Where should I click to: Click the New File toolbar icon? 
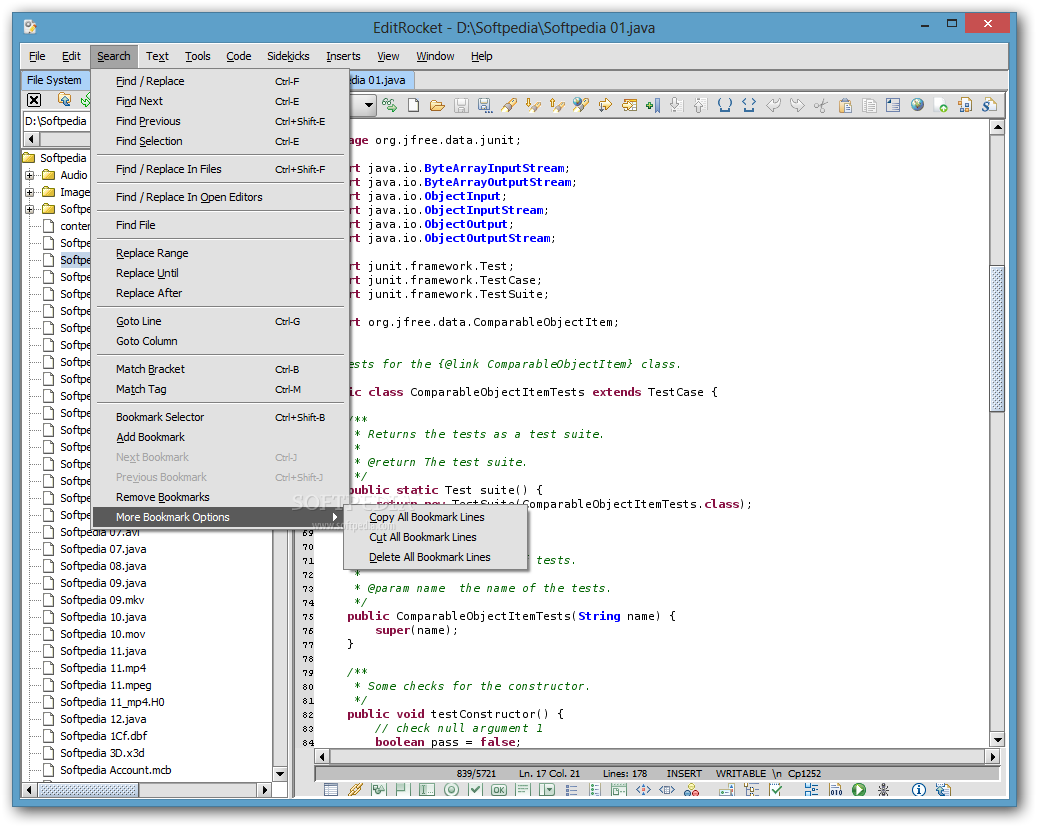coord(413,105)
